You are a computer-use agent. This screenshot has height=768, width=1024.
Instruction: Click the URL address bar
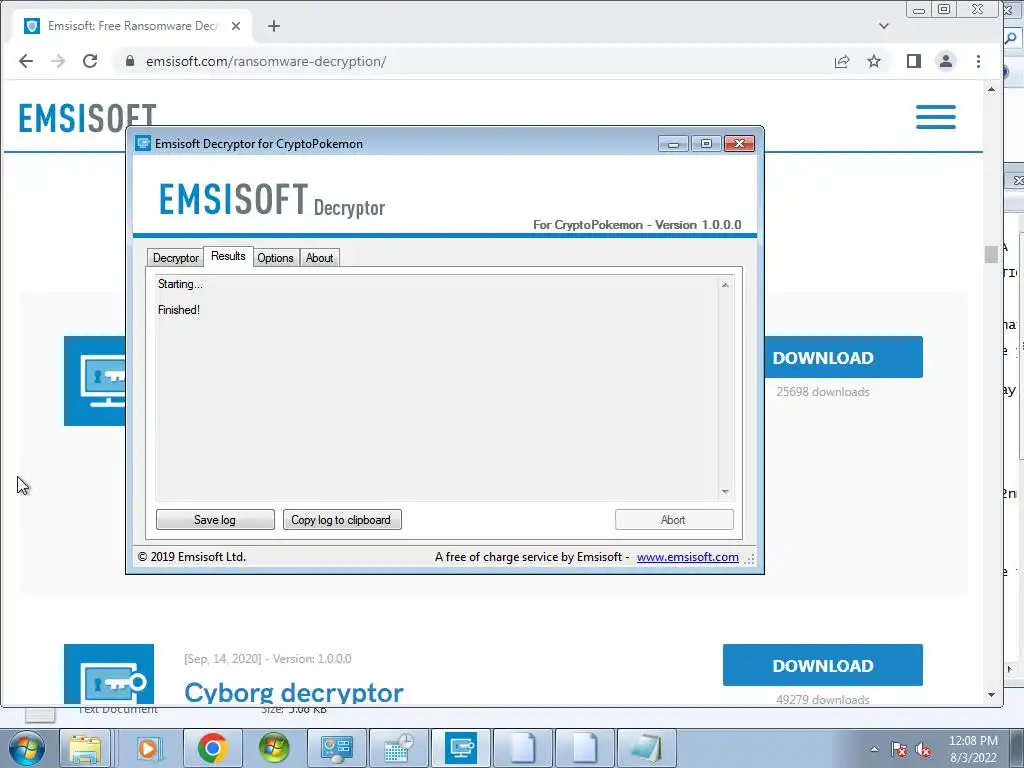tap(470, 61)
